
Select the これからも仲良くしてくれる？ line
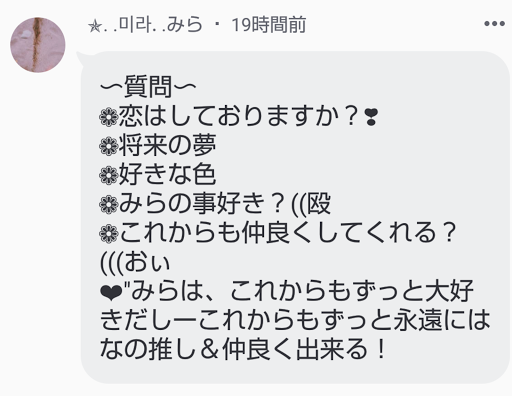point(287,233)
